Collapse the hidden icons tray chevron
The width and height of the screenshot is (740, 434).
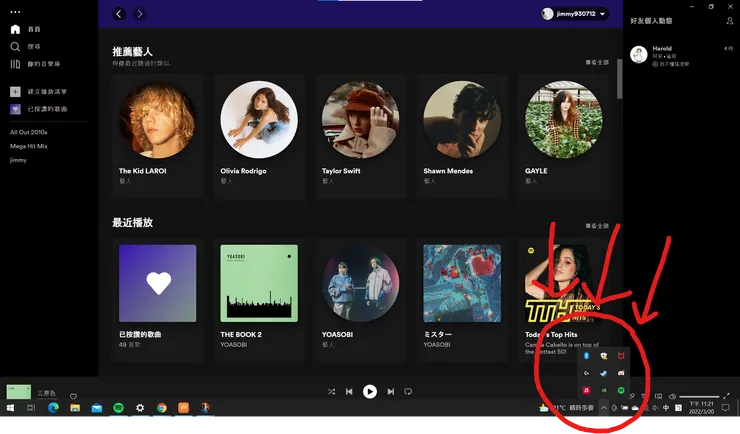point(604,408)
